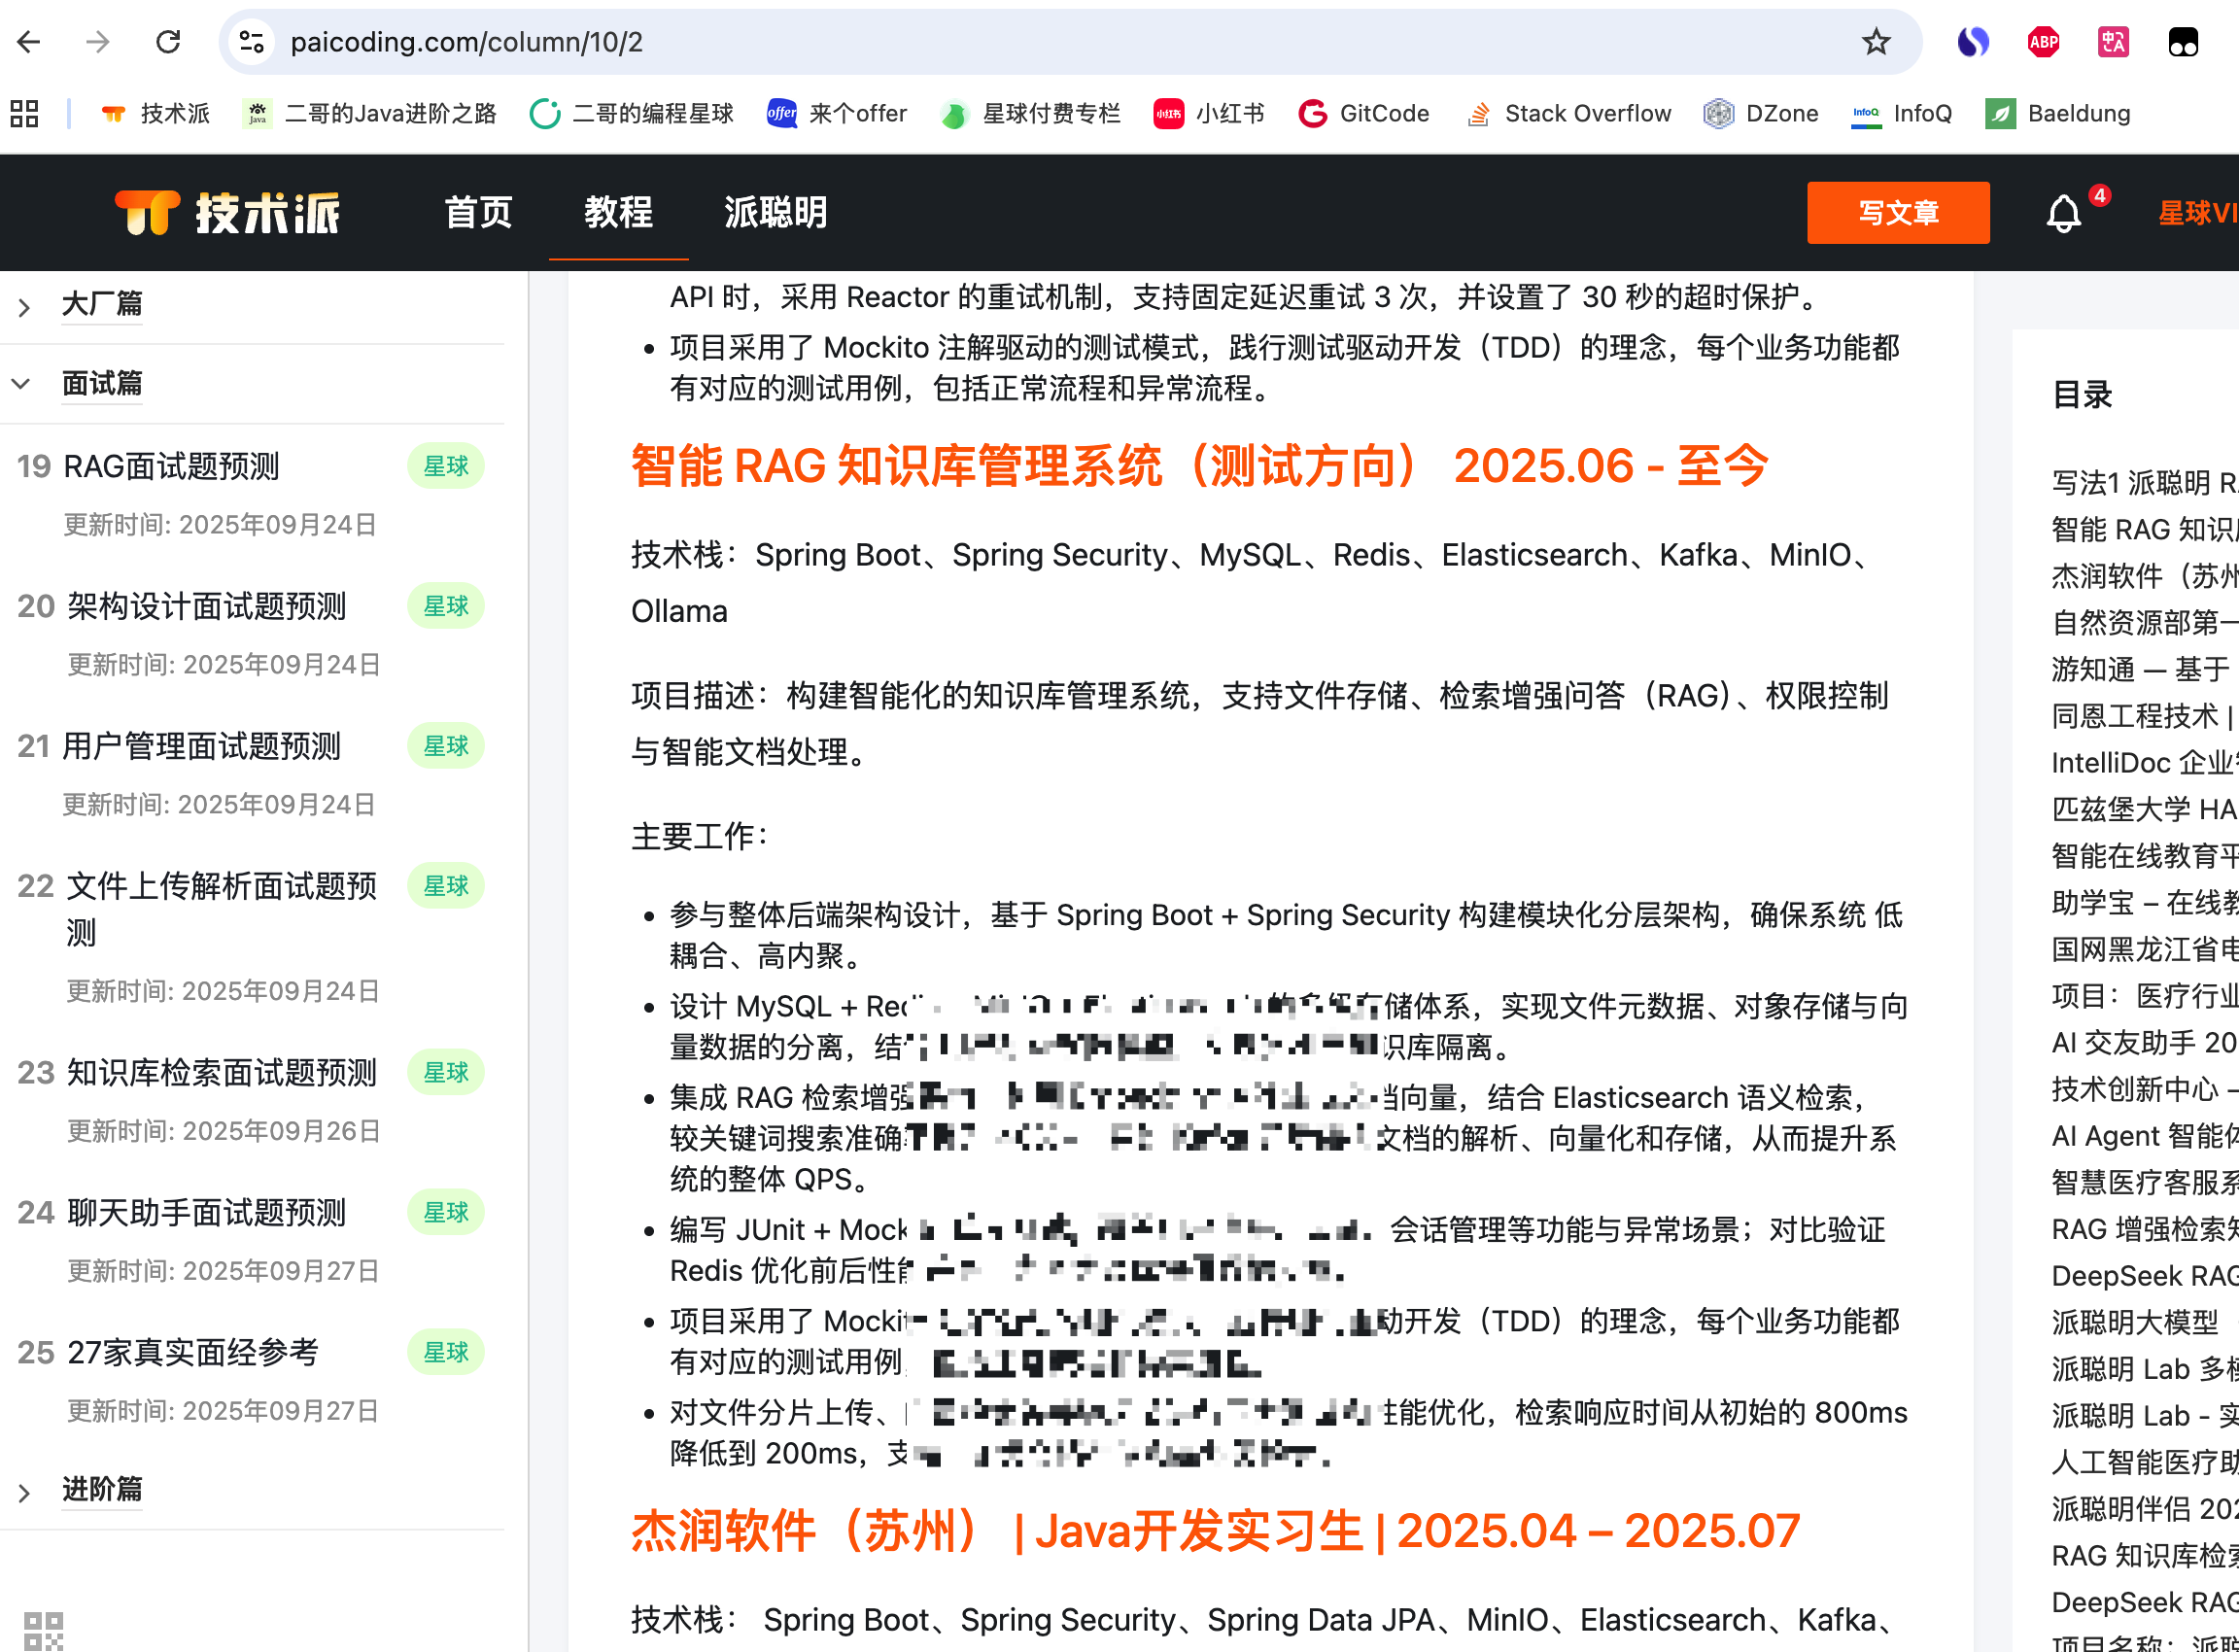Bookmark page with star icon
The image size is (2239, 1652).
click(1876, 42)
